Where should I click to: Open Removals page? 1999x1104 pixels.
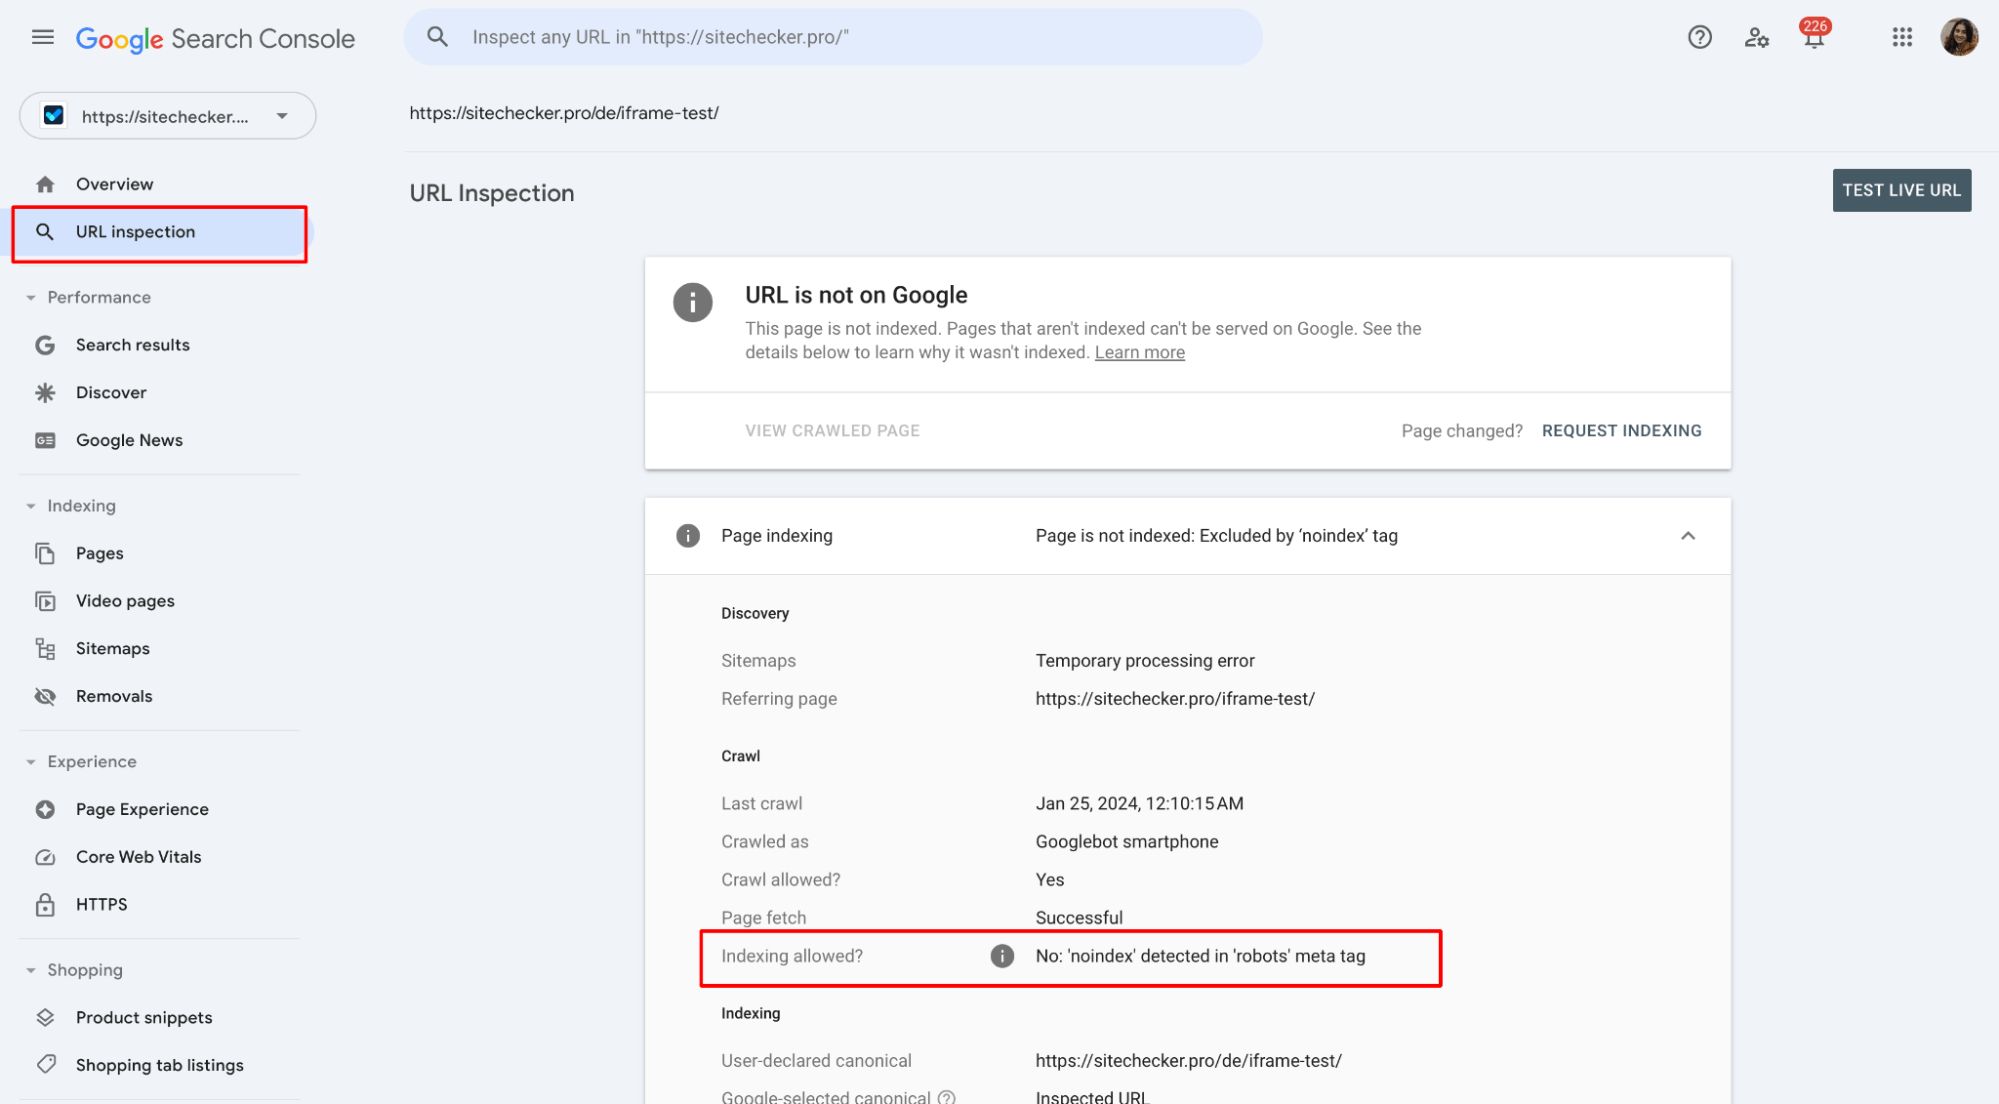coord(114,696)
